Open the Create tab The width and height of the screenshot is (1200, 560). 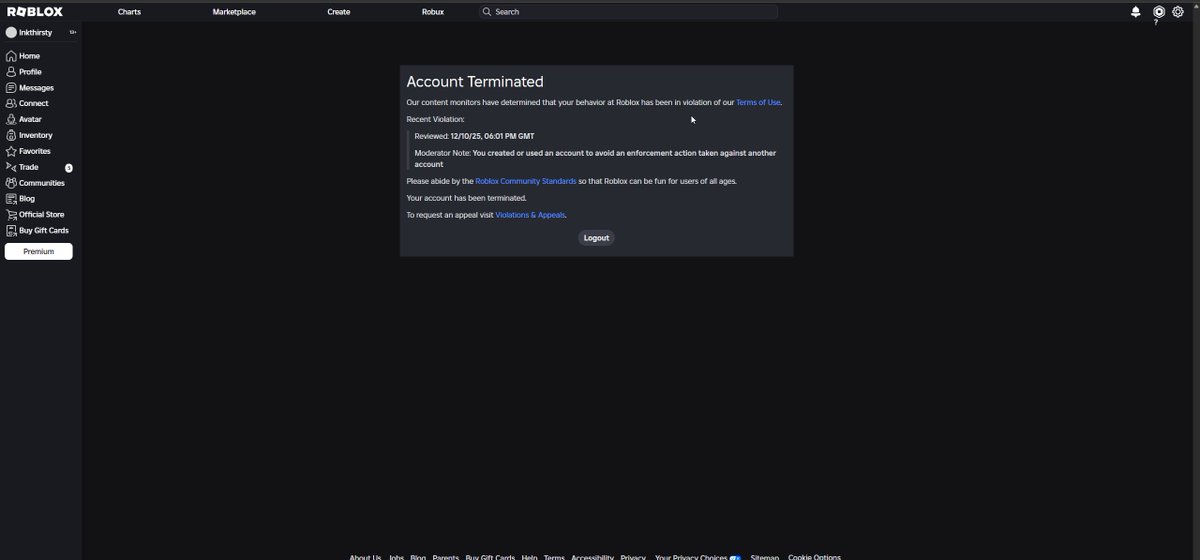pos(339,12)
